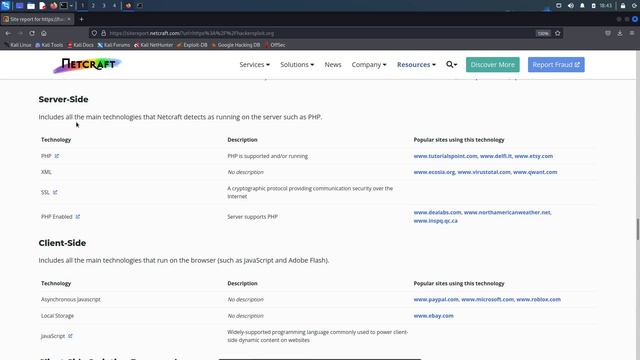The width and height of the screenshot is (640, 360).
Task: Select the terminal window button in the taskbar
Action: [140, 6]
